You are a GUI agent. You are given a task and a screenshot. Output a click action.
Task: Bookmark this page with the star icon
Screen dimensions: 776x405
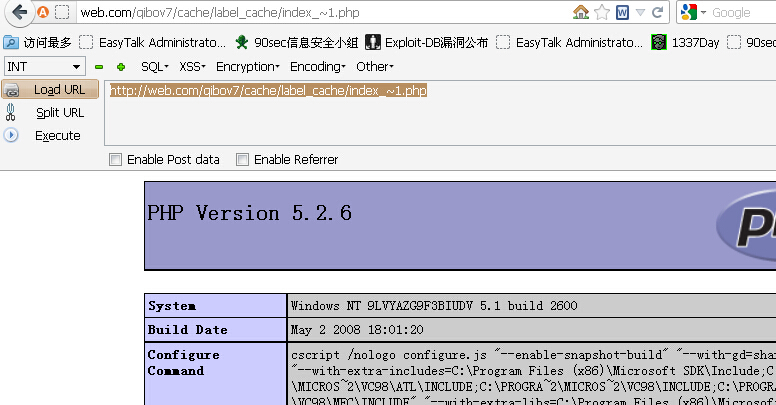point(602,12)
